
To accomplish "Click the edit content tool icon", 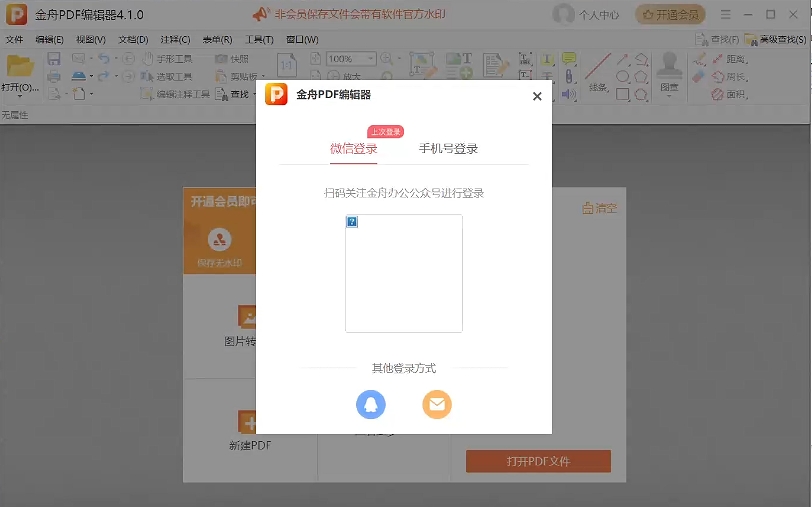I will 423,65.
